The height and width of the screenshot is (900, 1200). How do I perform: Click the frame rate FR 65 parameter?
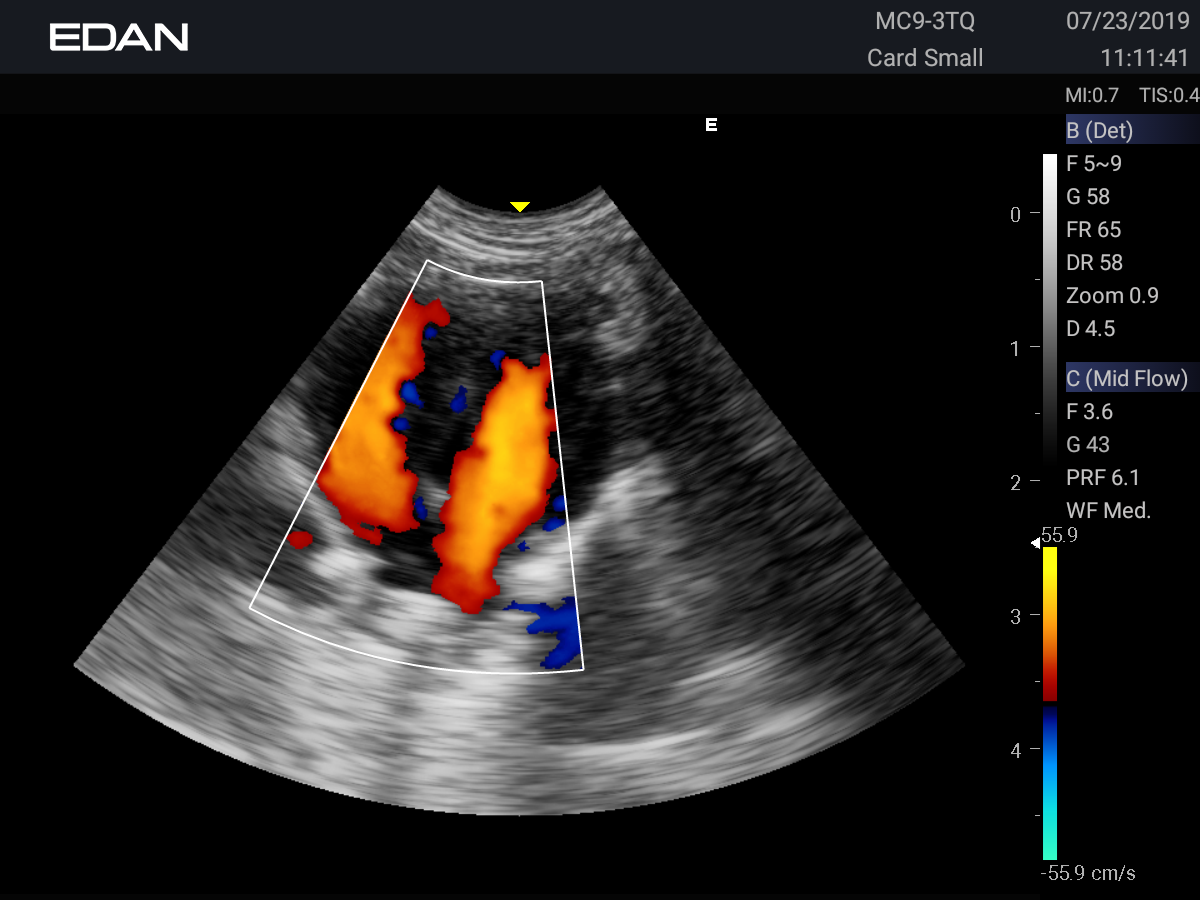pos(1093,230)
